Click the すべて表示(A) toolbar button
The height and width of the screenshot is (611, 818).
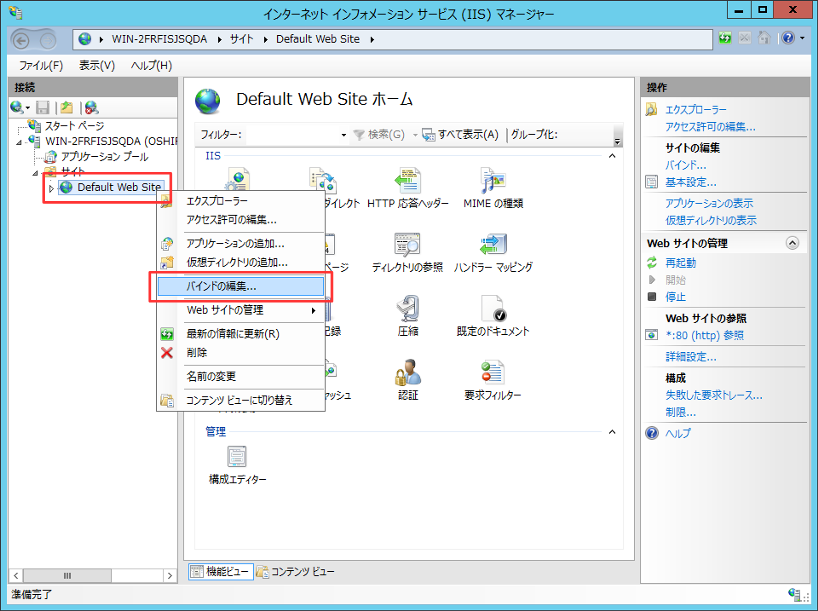[x=460, y=135]
